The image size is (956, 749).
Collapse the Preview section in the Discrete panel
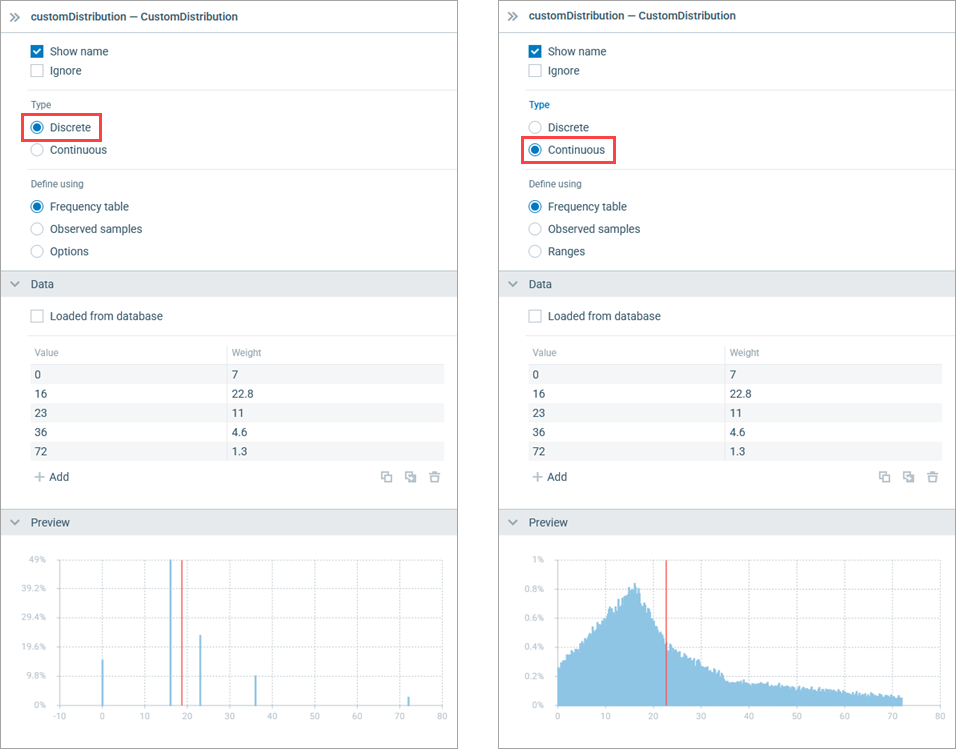pyautogui.click(x=15, y=523)
